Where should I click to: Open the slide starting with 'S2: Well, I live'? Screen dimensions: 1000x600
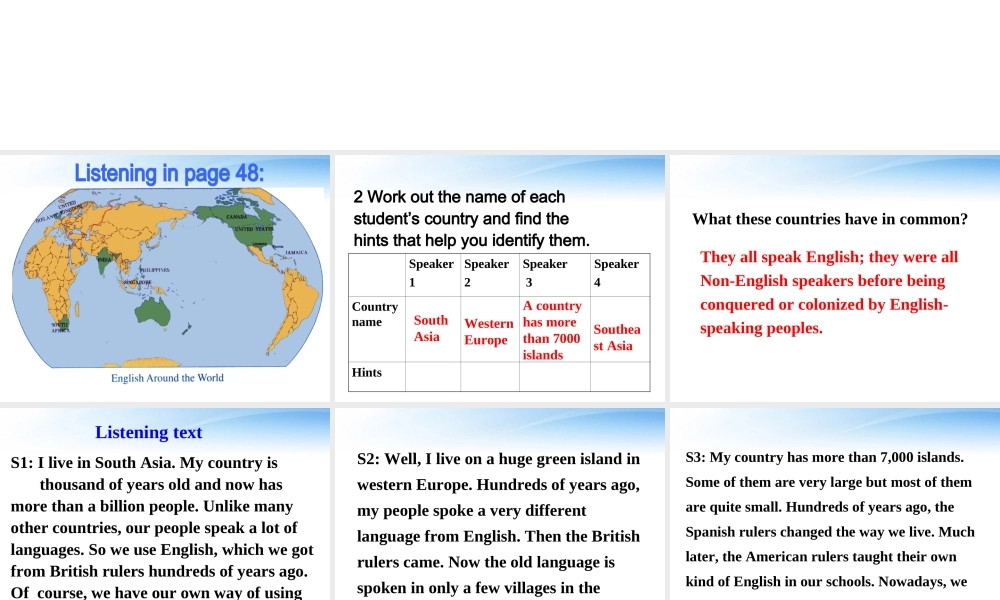tap(499, 504)
